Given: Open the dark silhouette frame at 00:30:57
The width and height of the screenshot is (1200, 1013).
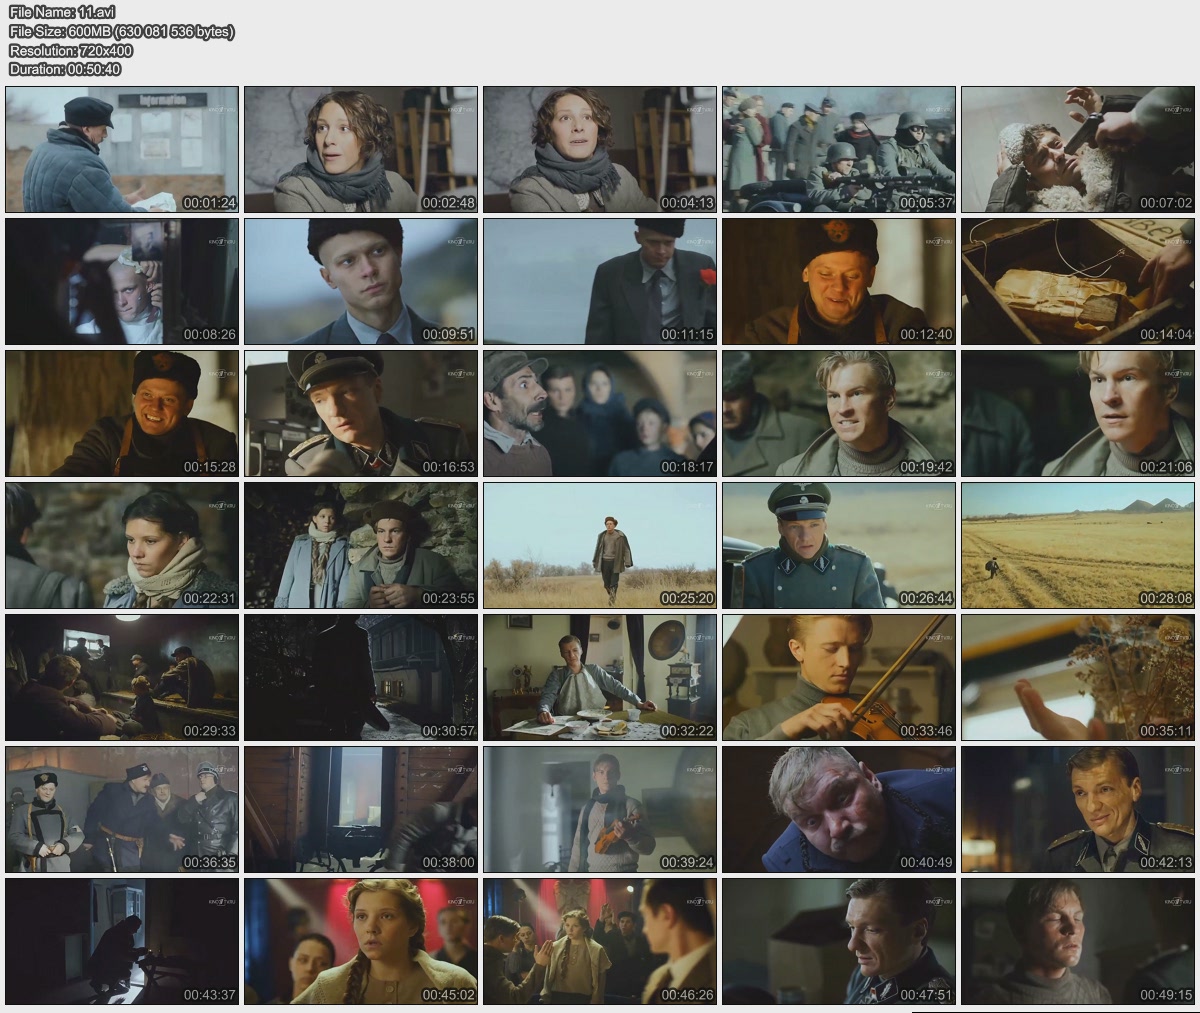Looking at the screenshot, I should coord(361,677).
